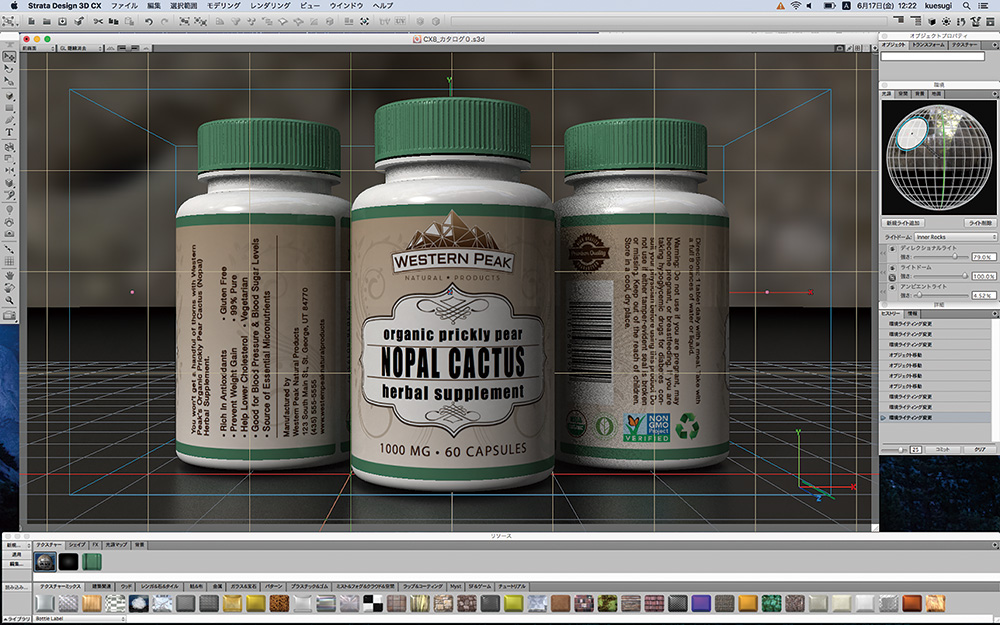Click the open folder toolbar icon
This screenshot has width=1000, height=625.
coord(47,22)
